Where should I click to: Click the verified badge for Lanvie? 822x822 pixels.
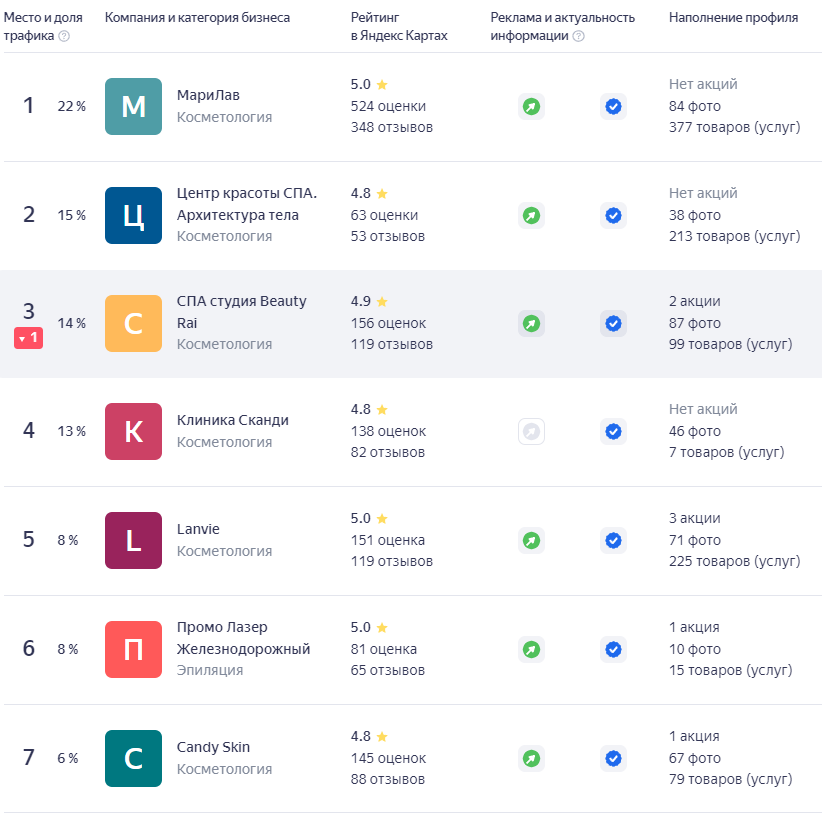613,540
